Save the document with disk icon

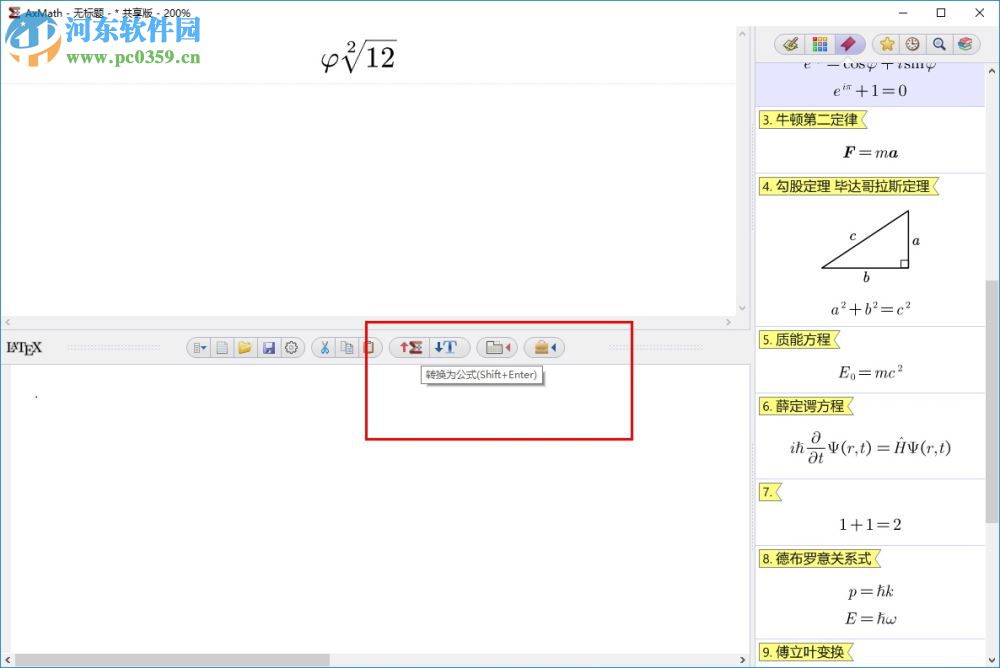(269, 347)
